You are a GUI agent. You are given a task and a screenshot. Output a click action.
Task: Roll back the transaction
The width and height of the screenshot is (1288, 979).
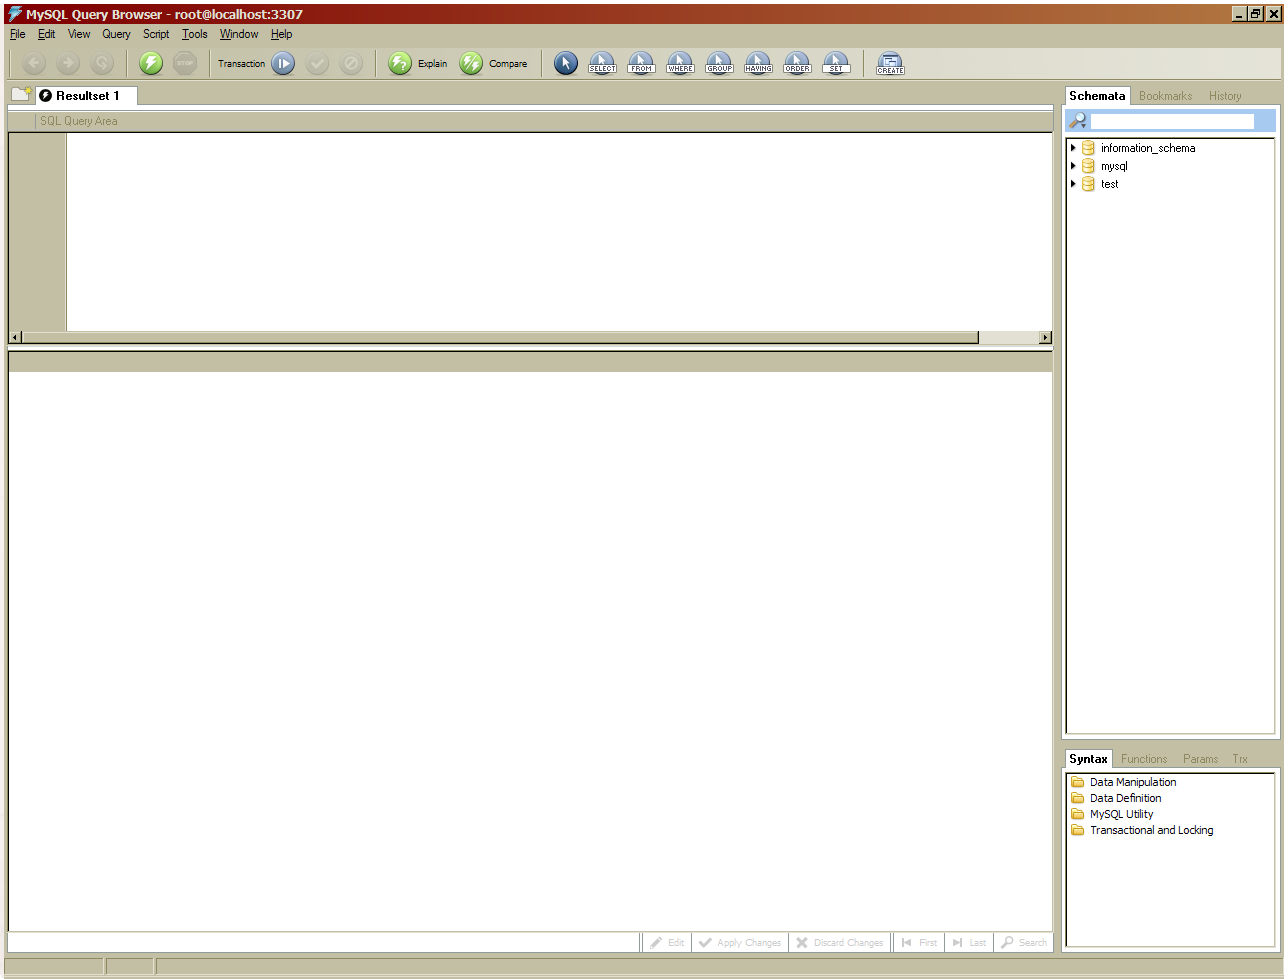351,64
